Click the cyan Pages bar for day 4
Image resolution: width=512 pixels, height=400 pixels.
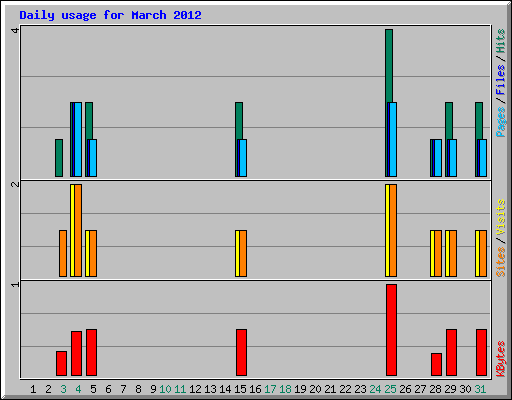[x=78, y=139]
